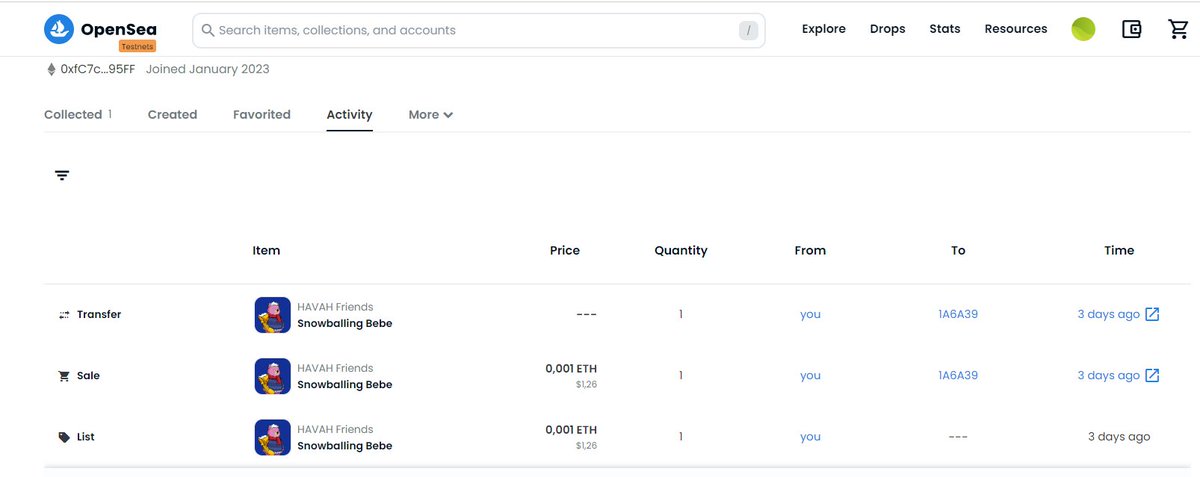Click the green profile avatar

pyautogui.click(x=1083, y=29)
